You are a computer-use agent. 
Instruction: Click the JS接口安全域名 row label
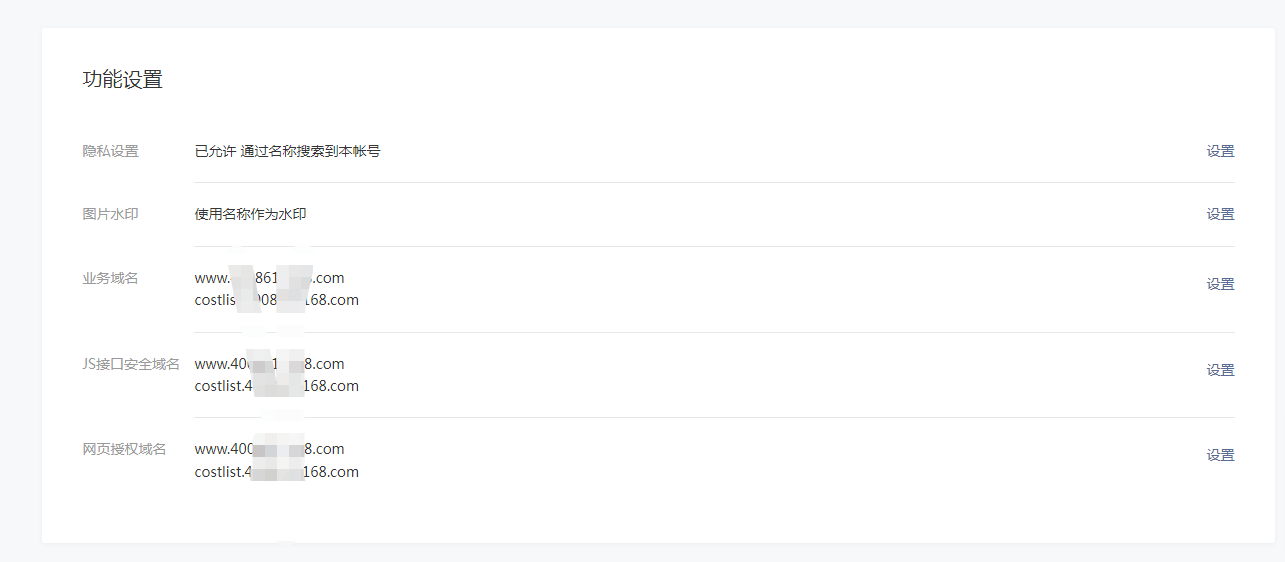(131, 364)
